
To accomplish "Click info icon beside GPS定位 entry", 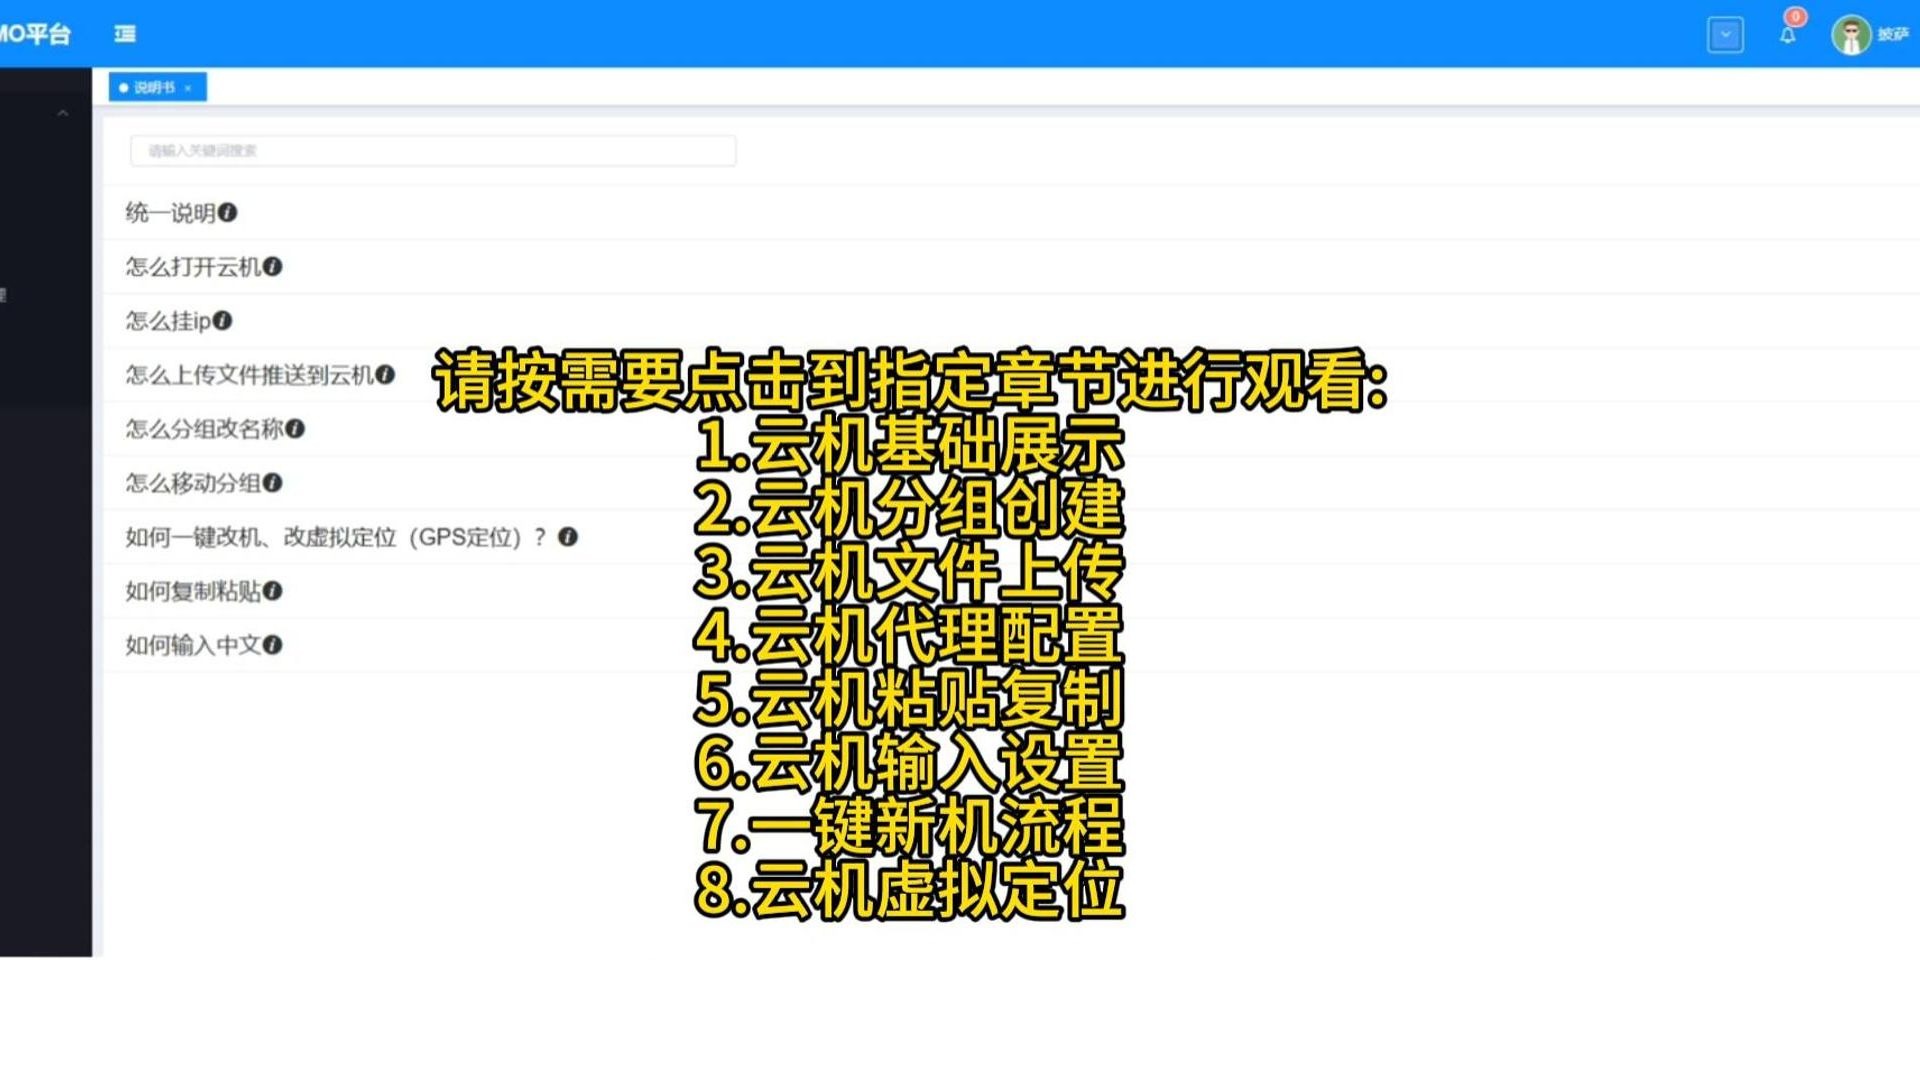I will (567, 537).
